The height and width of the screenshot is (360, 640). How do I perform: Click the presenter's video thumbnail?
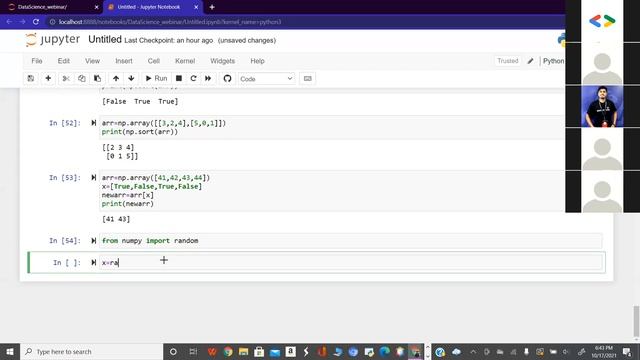point(602,106)
